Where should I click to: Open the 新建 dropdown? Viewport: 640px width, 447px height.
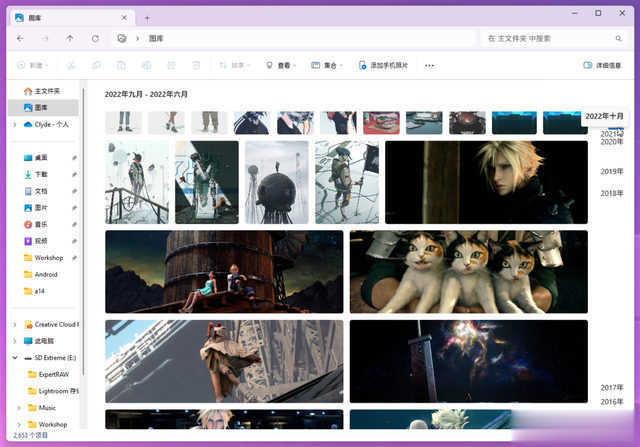(x=33, y=65)
